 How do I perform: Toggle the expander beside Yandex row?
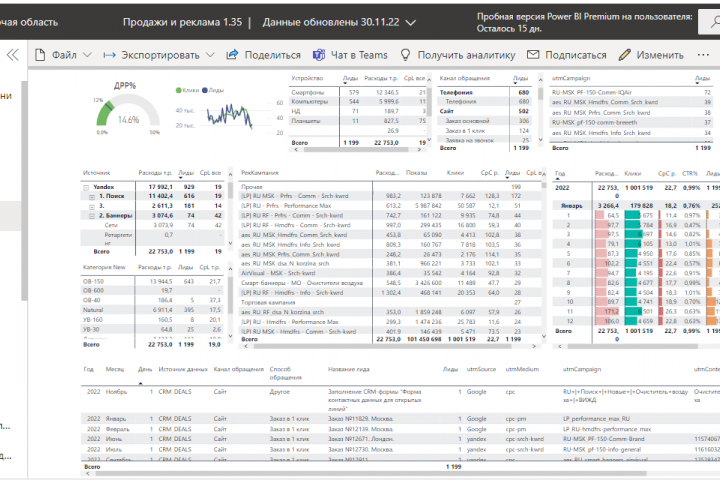point(86,187)
